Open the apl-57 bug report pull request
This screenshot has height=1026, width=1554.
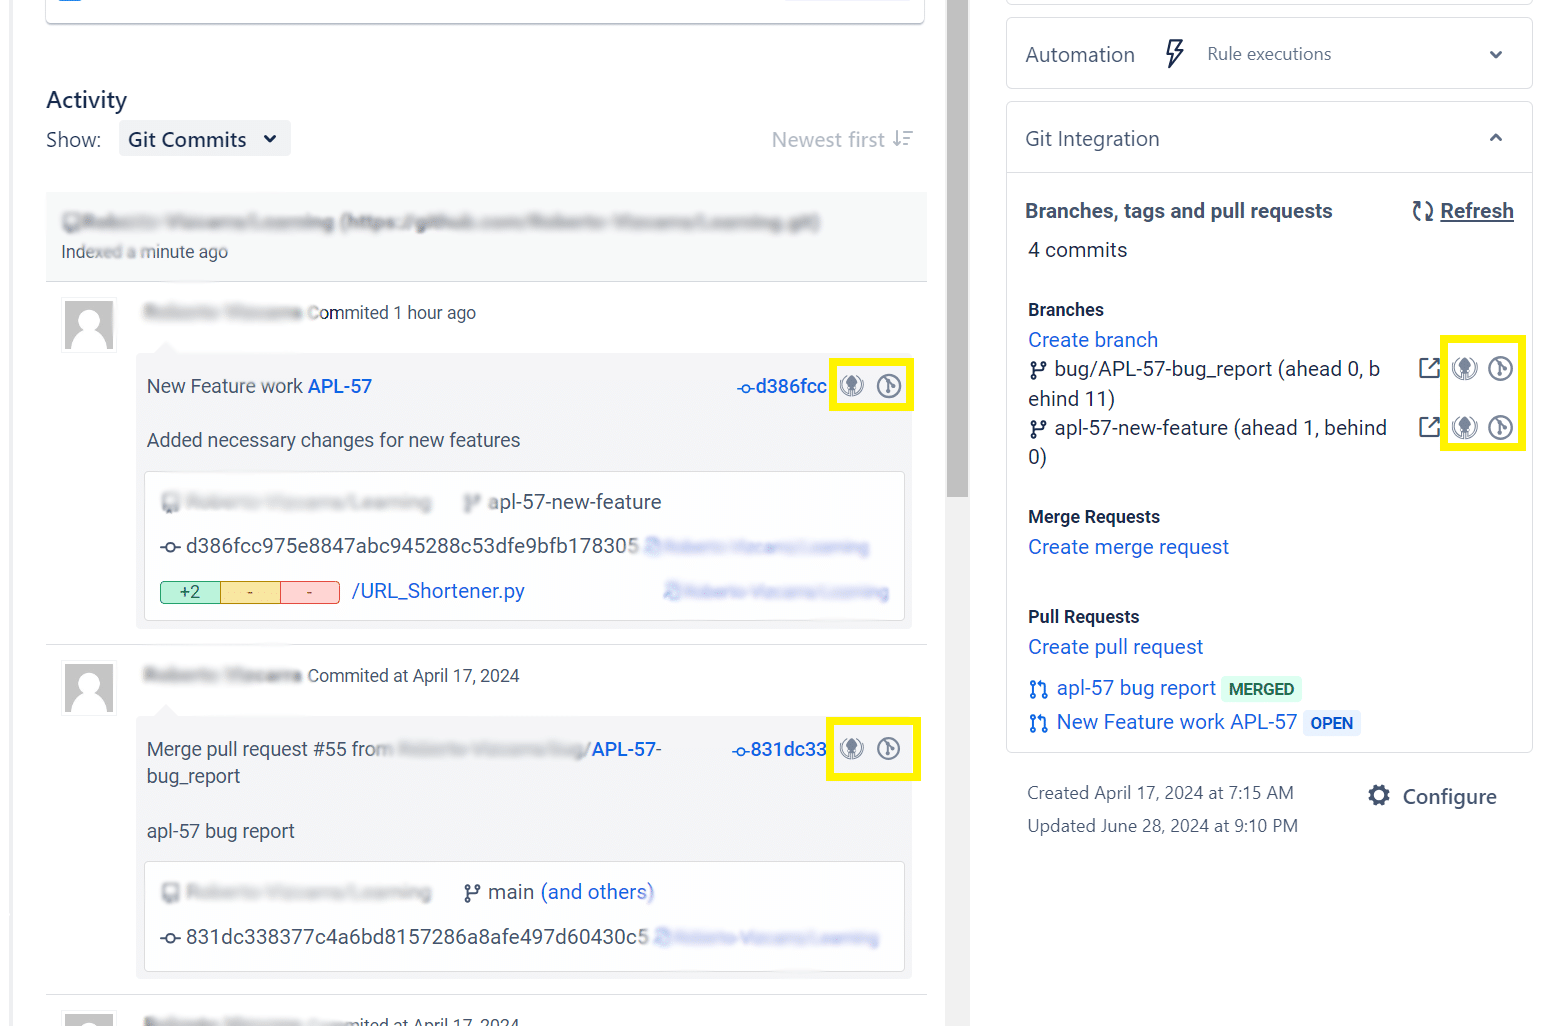pos(1136,688)
